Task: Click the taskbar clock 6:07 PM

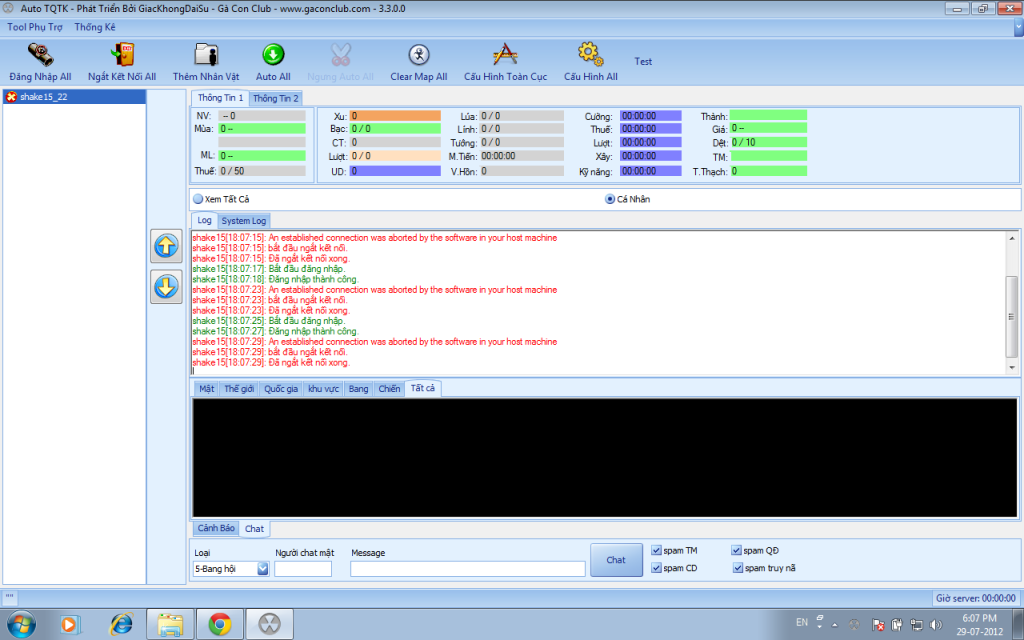Action: [x=979, y=618]
